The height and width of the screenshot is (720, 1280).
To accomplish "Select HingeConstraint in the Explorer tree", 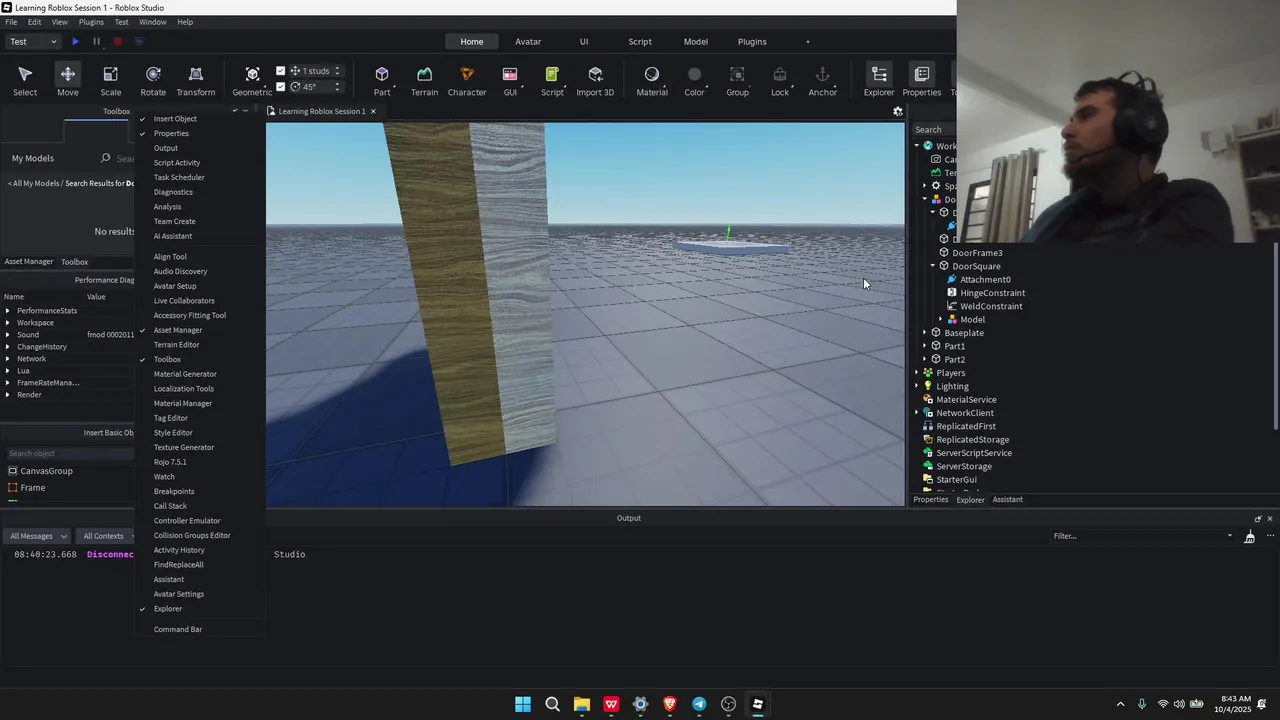I will click(992, 293).
